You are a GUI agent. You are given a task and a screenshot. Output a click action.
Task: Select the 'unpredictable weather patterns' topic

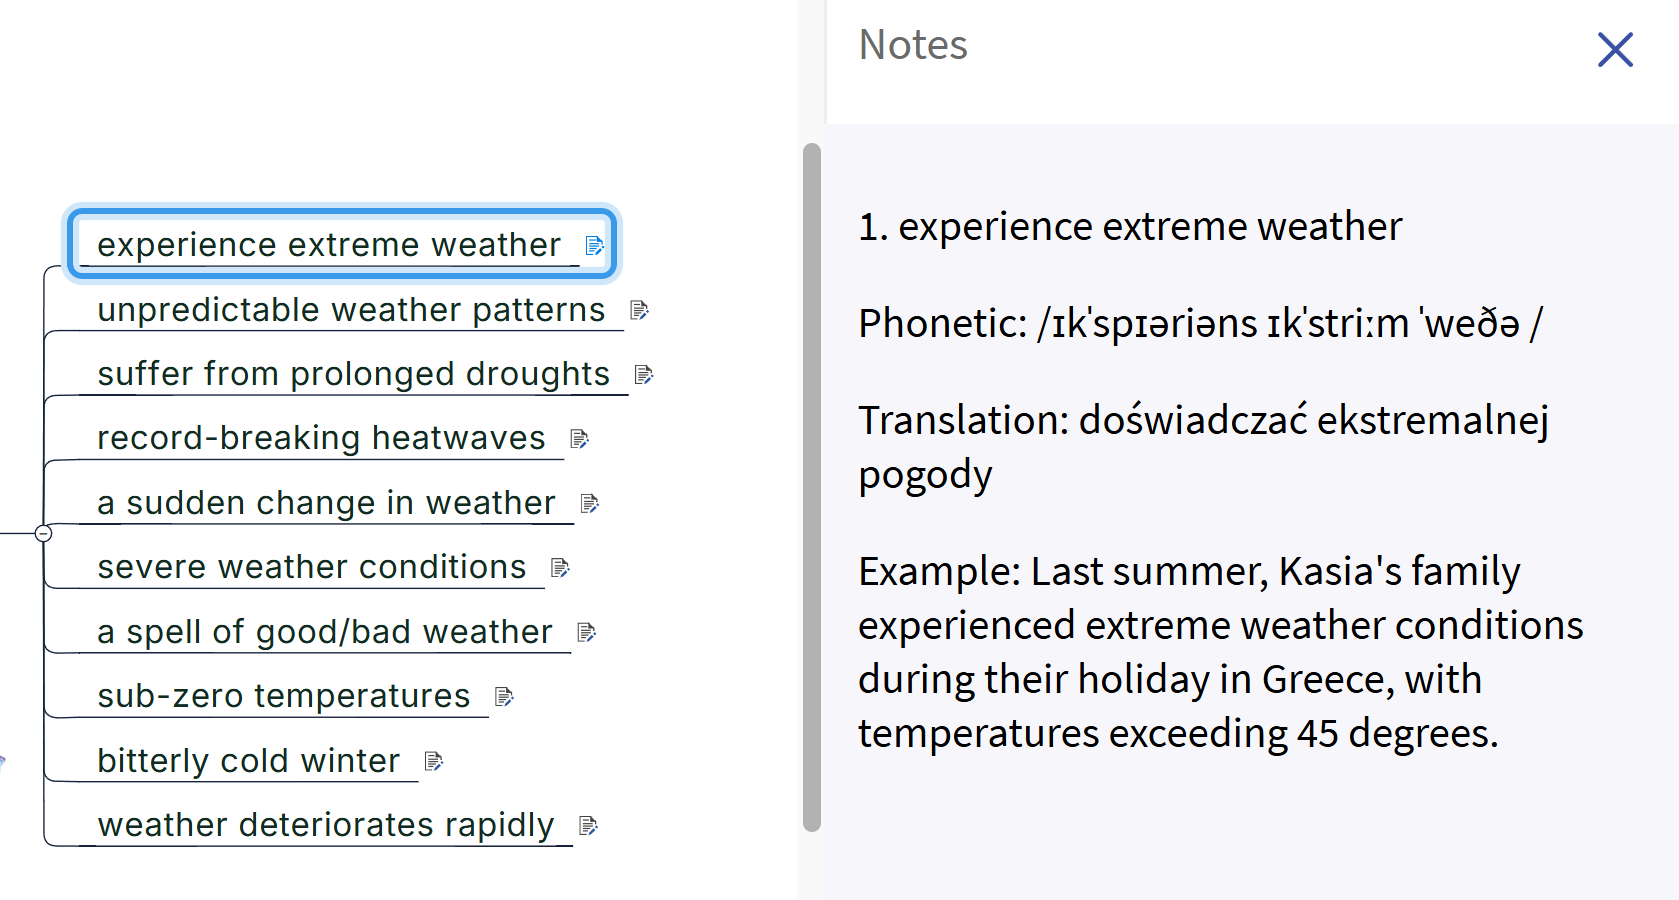[351, 310]
